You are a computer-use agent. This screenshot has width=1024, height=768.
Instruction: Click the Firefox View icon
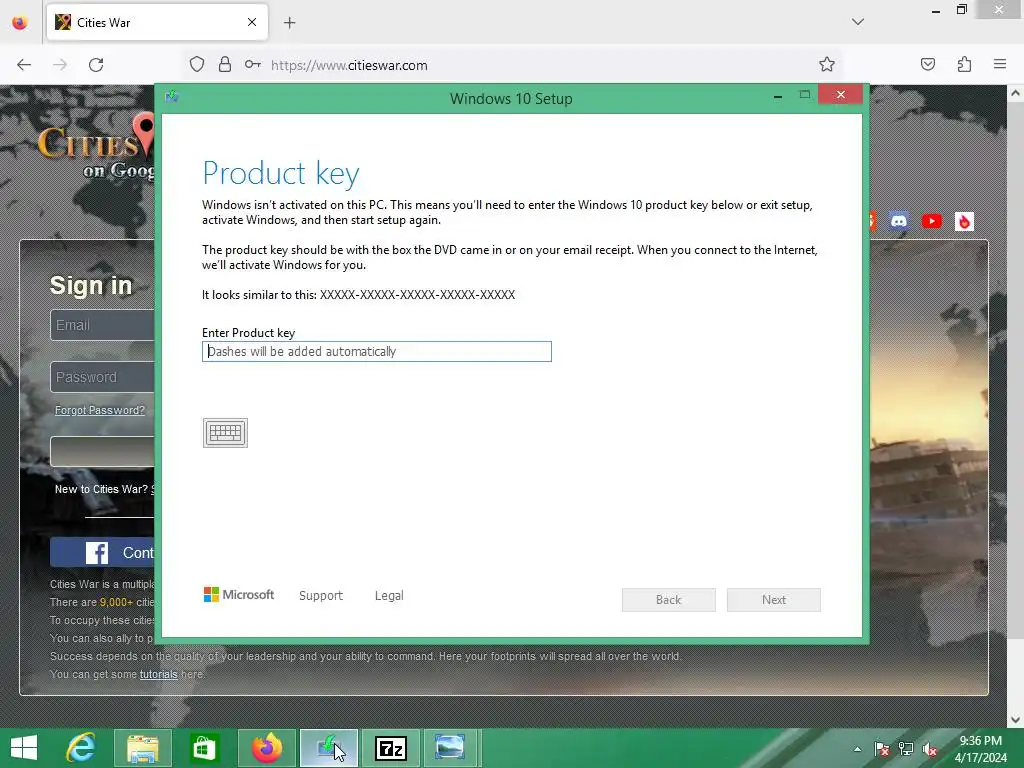[20, 23]
